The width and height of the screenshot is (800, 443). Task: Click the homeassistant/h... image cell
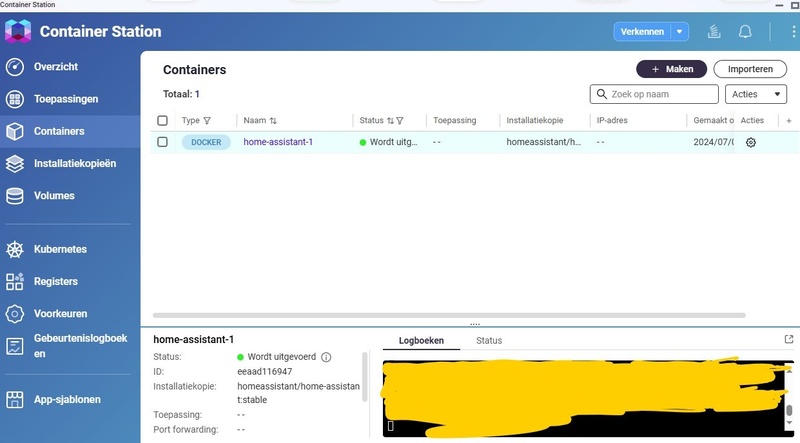(x=543, y=142)
